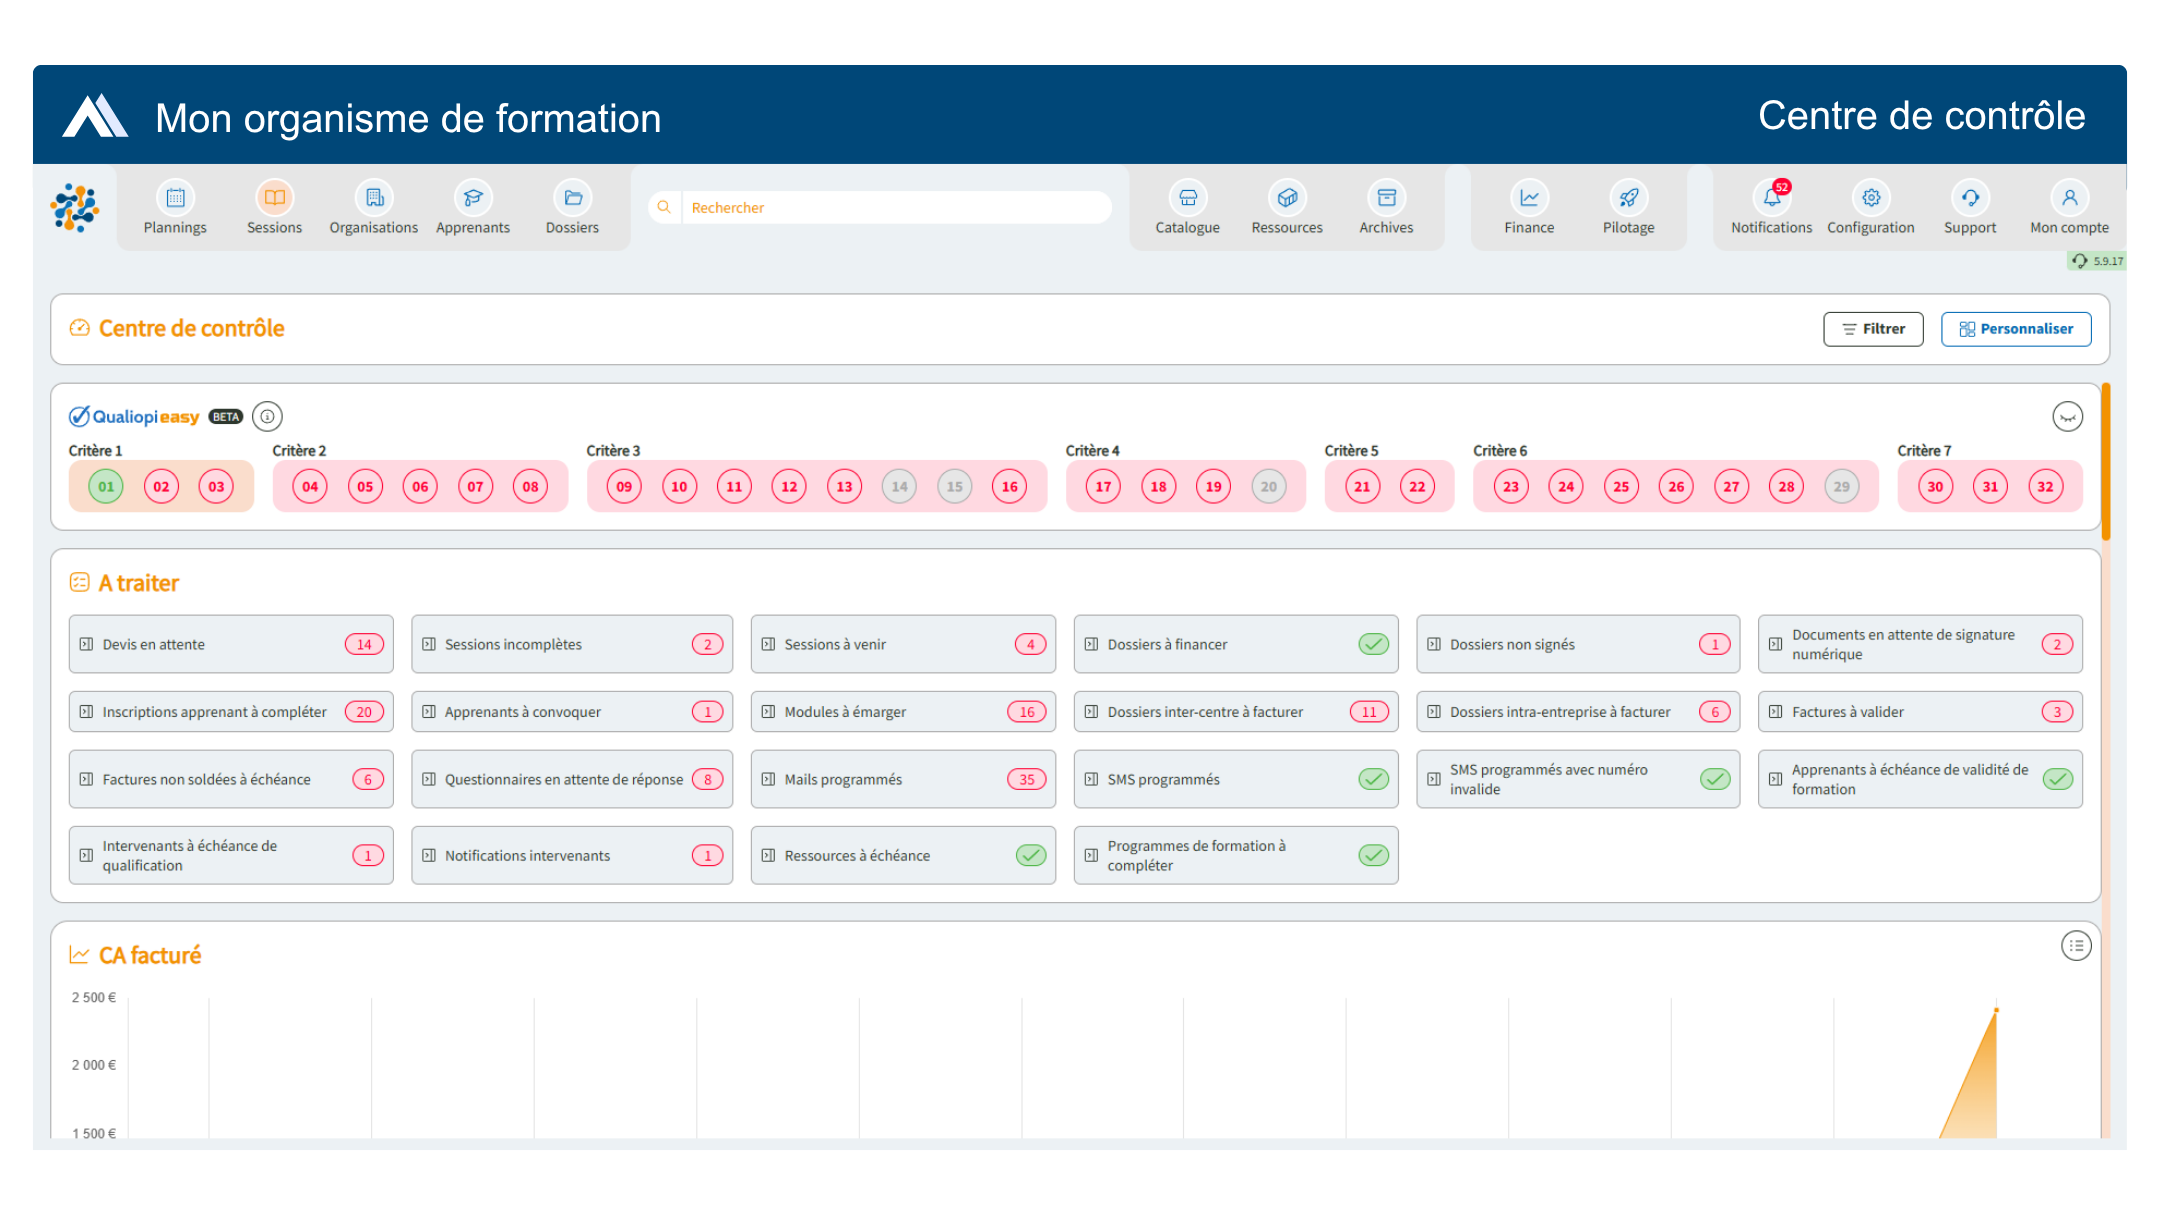
Task: Open Factures non soldées à échéance
Action: click(231, 779)
